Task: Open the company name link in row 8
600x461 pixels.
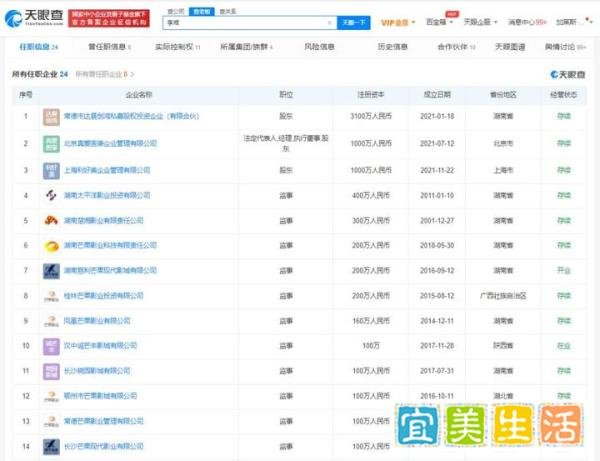Action: pos(103,295)
